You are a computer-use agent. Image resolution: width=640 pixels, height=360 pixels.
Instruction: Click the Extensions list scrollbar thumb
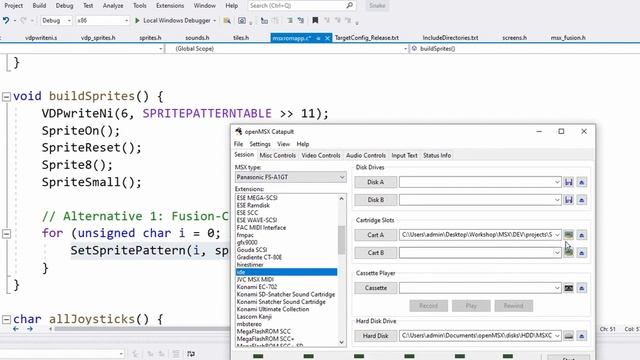(x=342, y=240)
